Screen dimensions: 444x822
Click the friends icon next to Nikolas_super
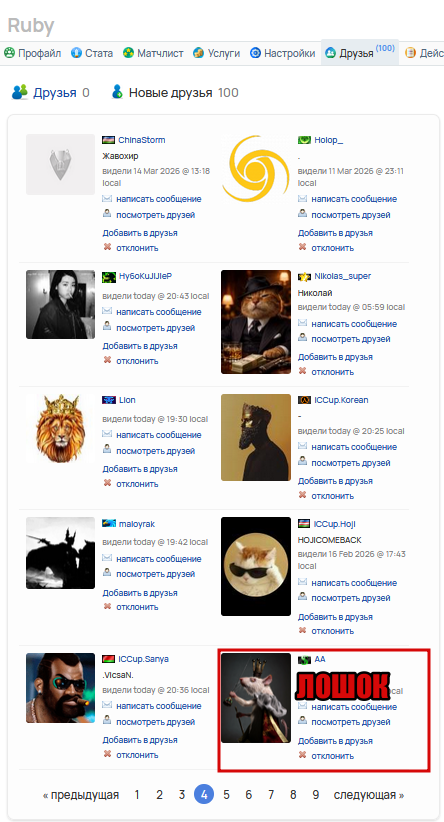pos(302,338)
